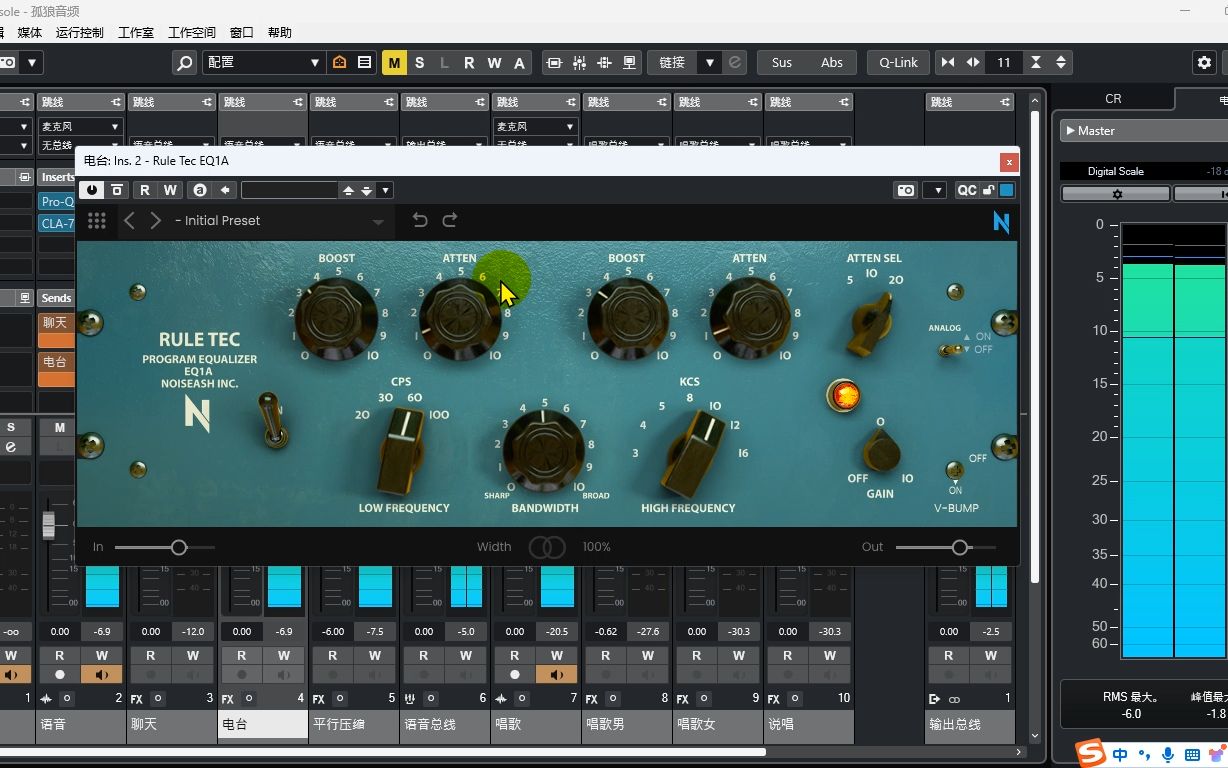Bypass the Rule Tec EQ1A plugin with power icon
This screenshot has width=1228, height=768.
point(92,190)
